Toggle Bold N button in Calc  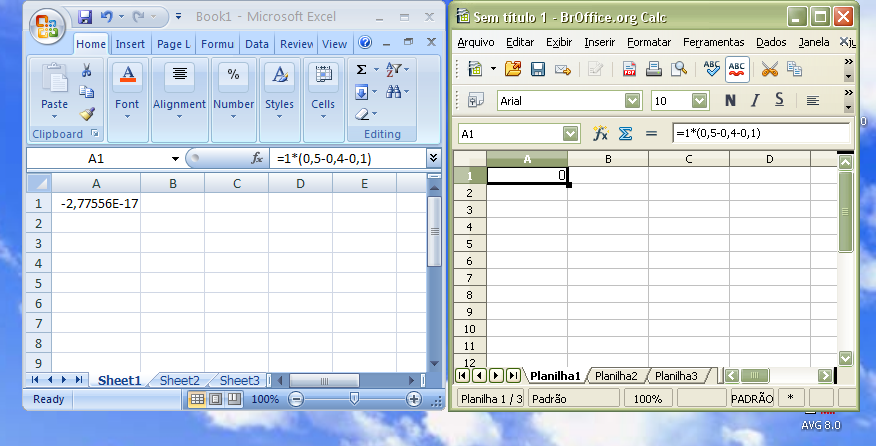(730, 101)
